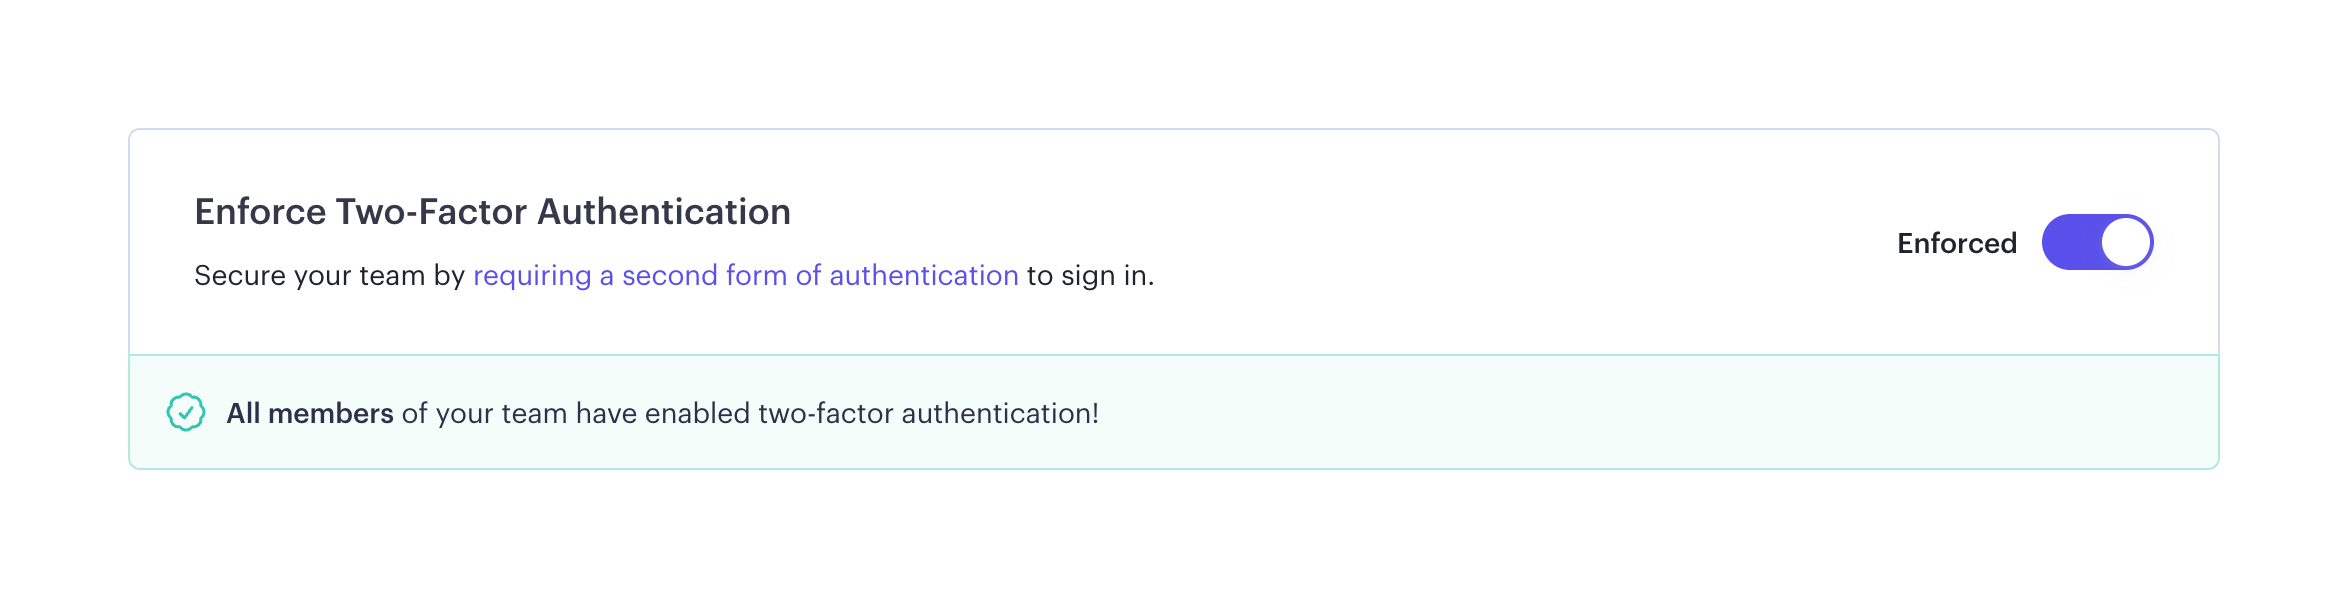The image size is (2348, 598).
Task: Toggle off the Enforced two-factor switch
Action: pyautogui.click(x=2096, y=242)
